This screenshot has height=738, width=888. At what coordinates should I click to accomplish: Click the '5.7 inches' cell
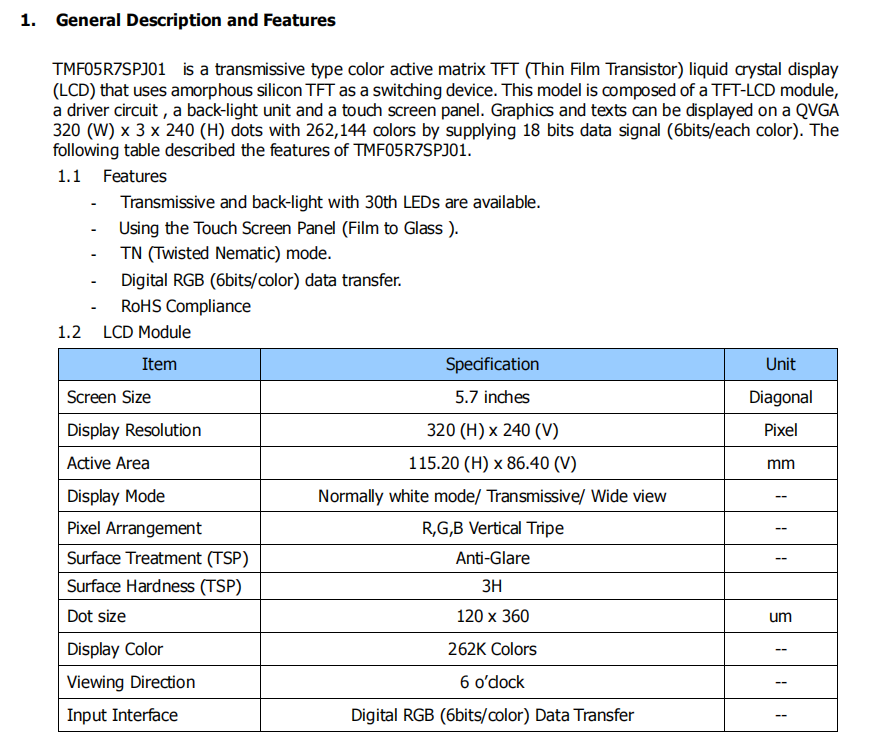(492, 397)
